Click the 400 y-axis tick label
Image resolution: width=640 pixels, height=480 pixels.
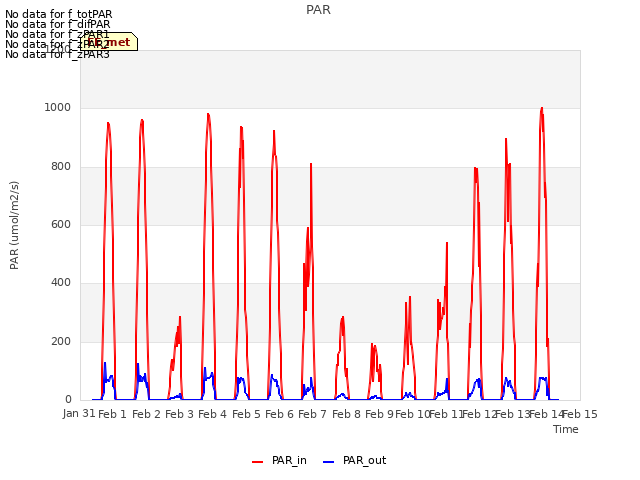pos(61,282)
